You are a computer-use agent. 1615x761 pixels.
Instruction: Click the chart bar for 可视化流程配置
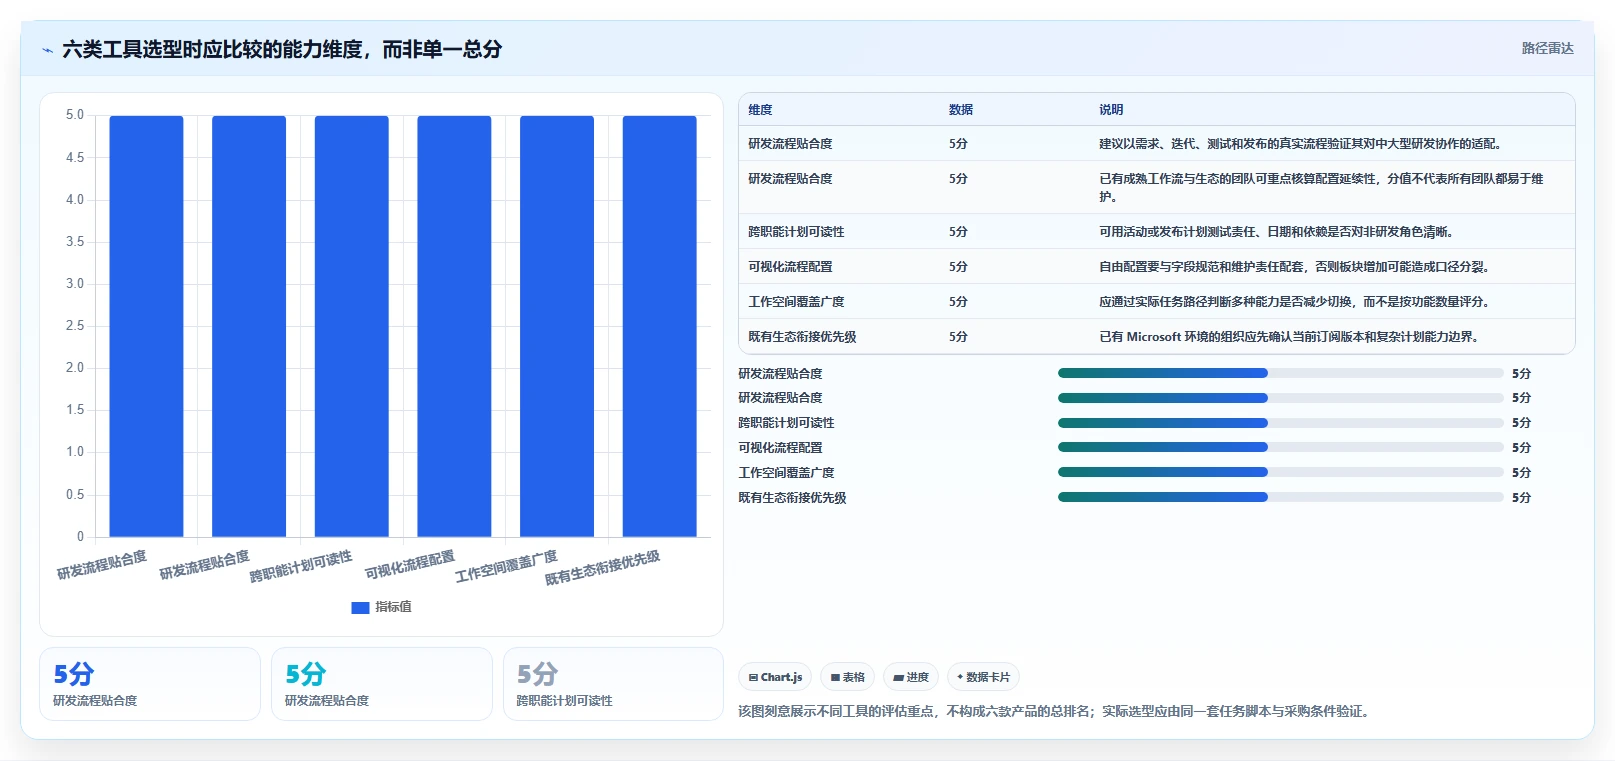(x=454, y=326)
